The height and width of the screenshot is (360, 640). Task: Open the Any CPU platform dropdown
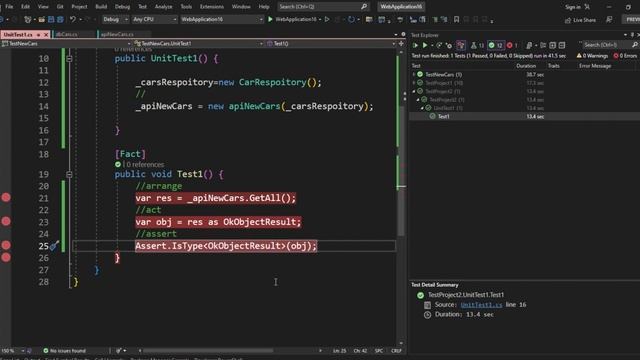click(154, 19)
